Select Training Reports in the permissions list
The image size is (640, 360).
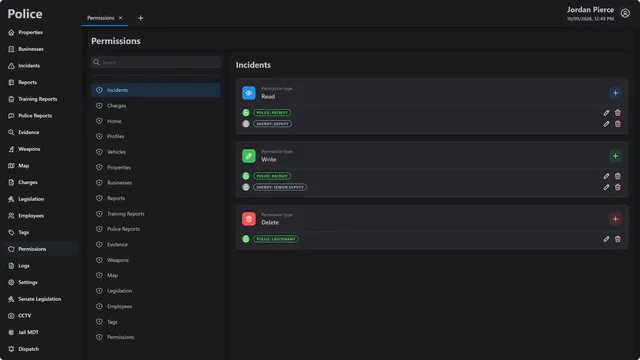156,214
